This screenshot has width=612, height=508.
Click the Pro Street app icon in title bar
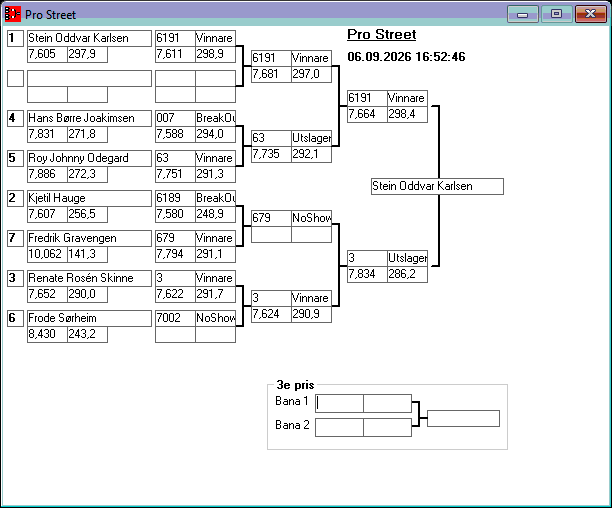12,14
